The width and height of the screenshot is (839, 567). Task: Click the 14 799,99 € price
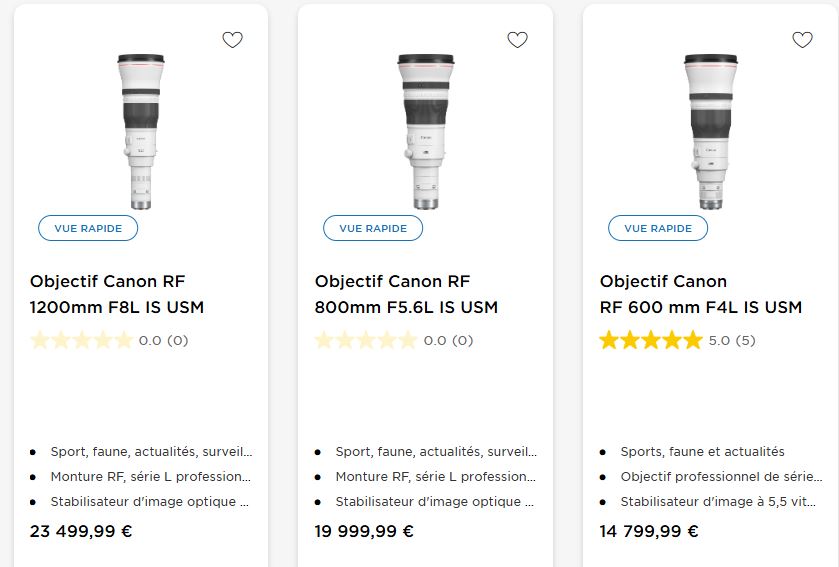pyautogui.click(x=649, y=531)
